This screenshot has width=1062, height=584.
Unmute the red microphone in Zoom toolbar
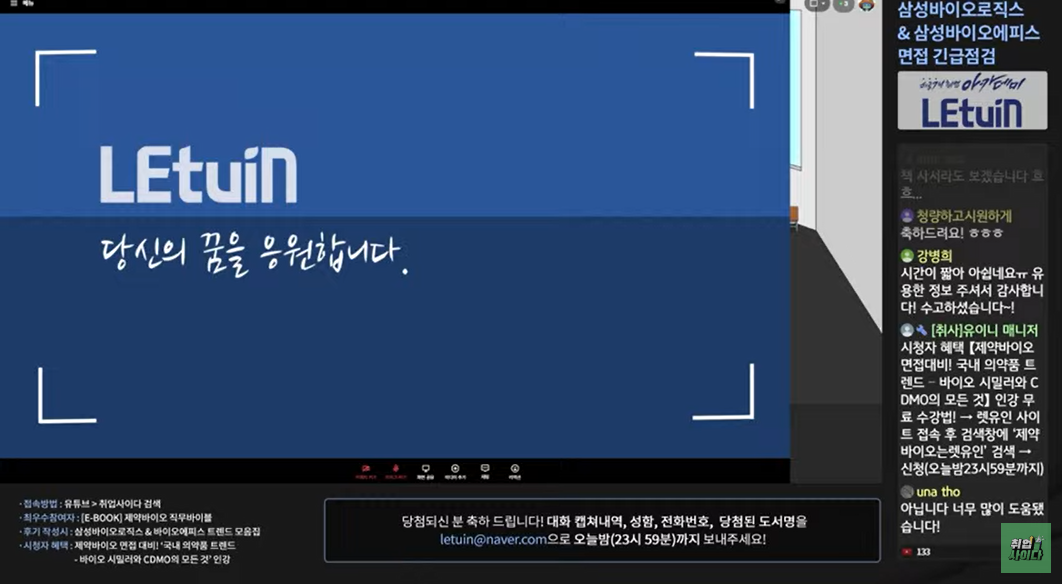397,469
